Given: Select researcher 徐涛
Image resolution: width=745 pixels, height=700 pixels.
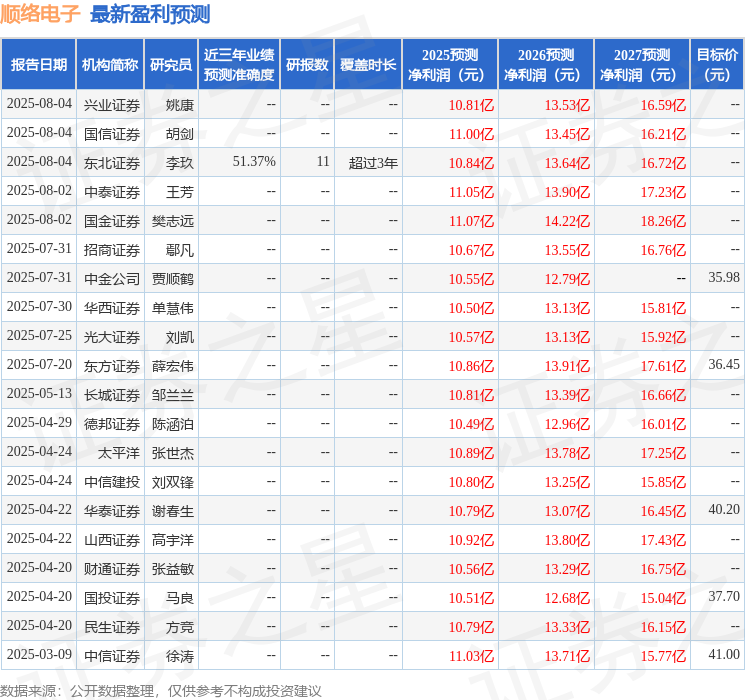Looking at the screenshot, I should tap(180, 656).
